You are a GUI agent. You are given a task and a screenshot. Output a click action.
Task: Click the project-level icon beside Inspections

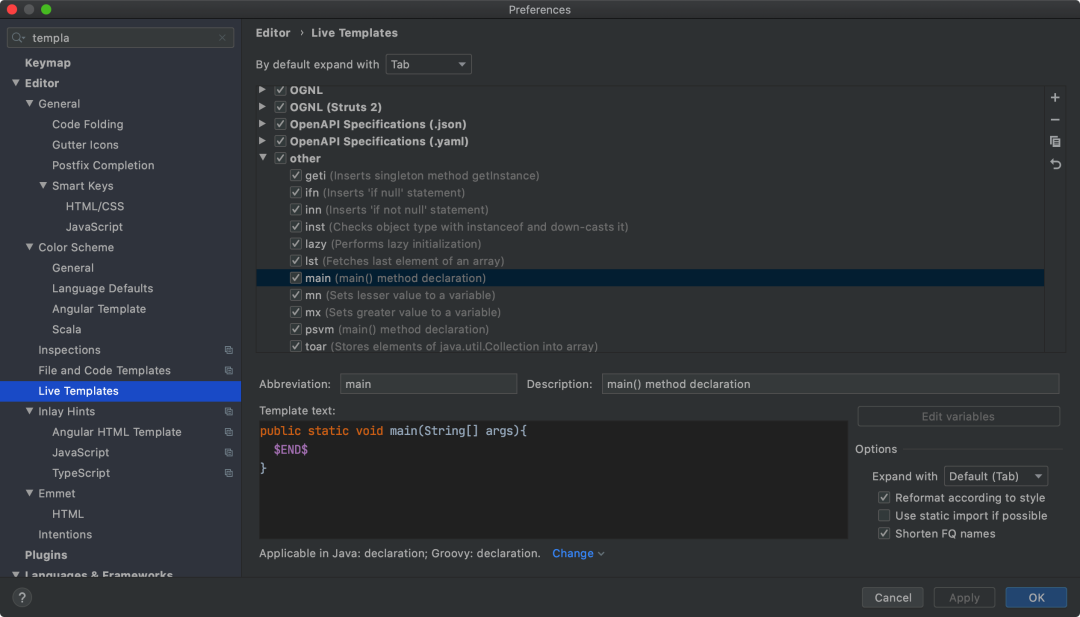coord(228,350)
